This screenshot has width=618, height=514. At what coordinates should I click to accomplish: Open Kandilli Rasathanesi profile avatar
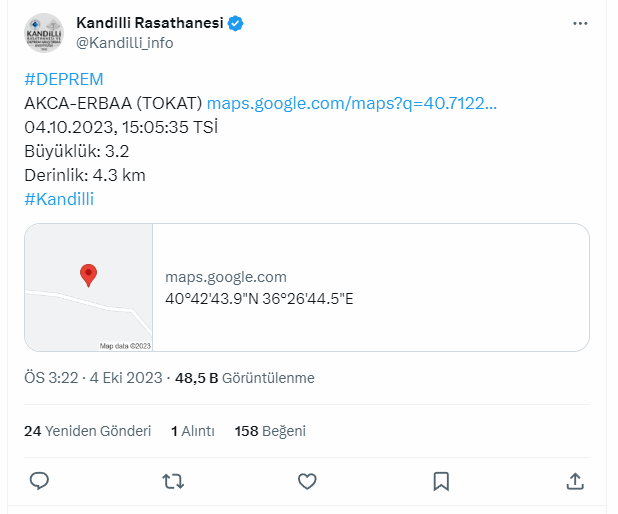(44, 33)
